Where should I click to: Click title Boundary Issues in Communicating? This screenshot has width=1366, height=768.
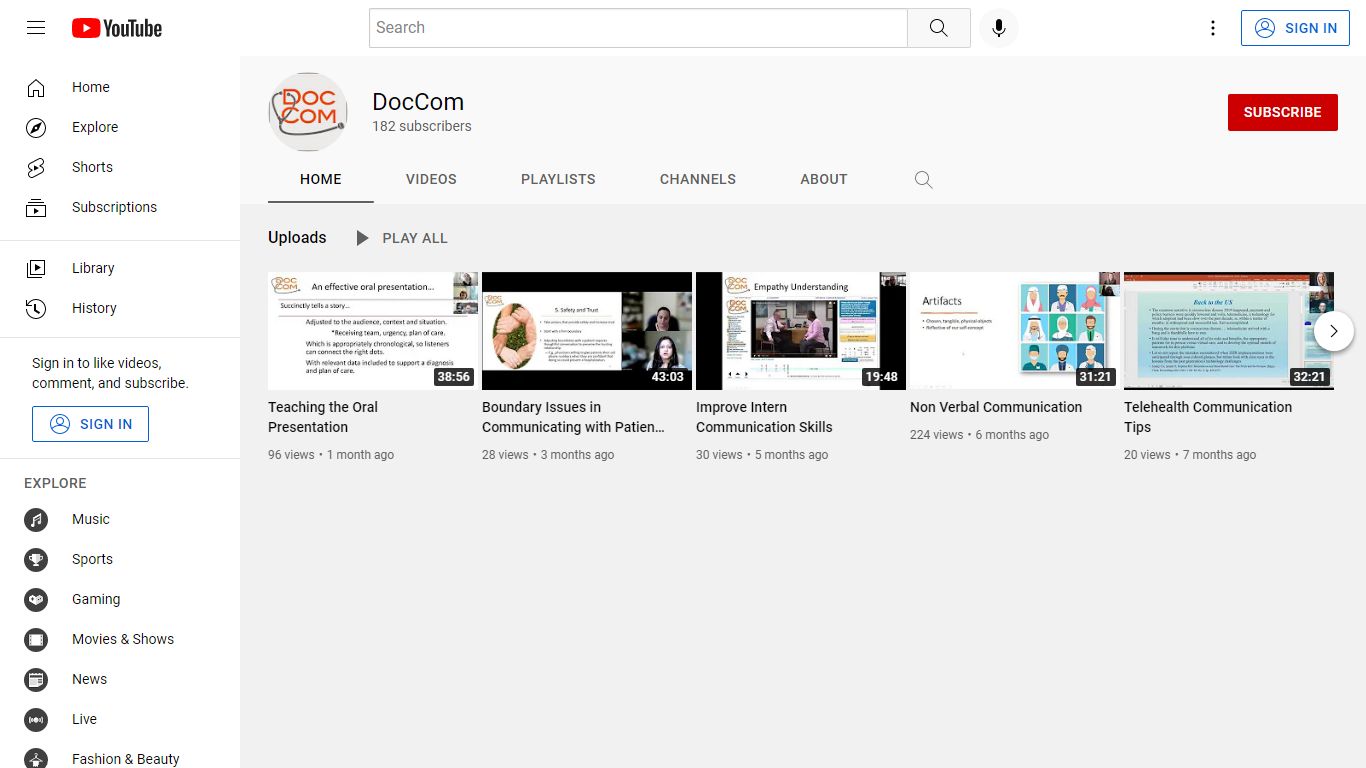click(x=573, y=417)
